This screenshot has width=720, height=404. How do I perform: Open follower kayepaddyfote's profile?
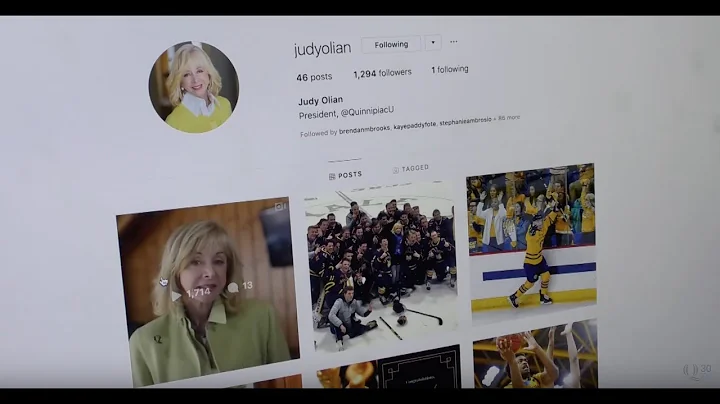415,125
